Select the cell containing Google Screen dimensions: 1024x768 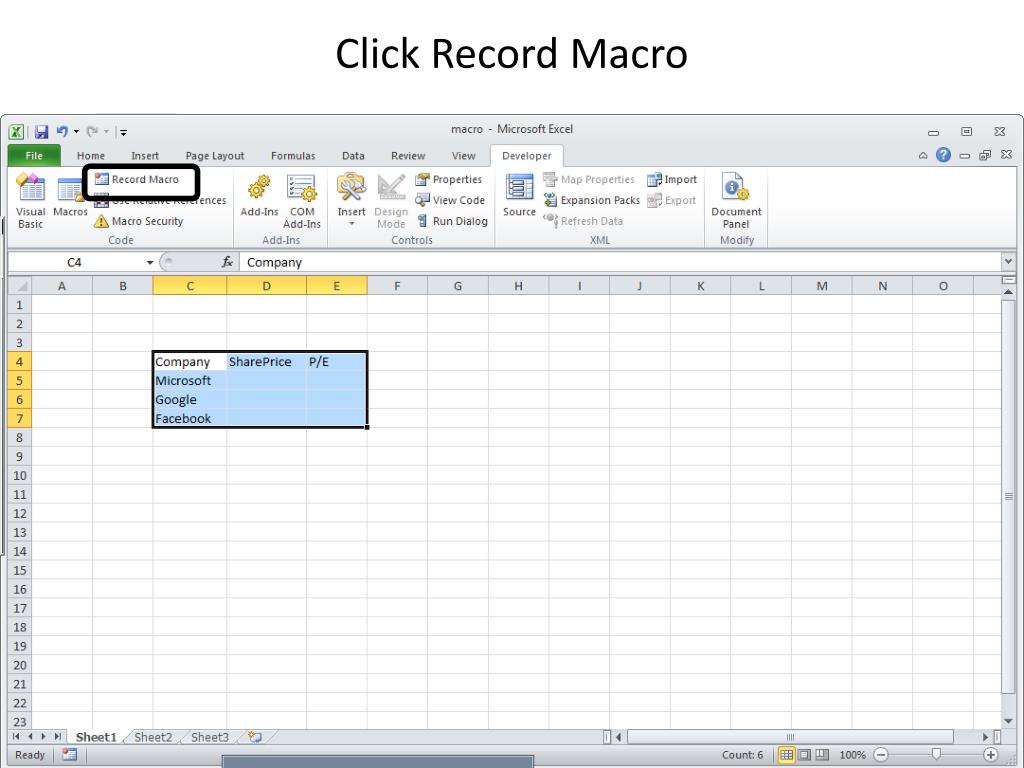pyautogui.click(x=189, y=400)
